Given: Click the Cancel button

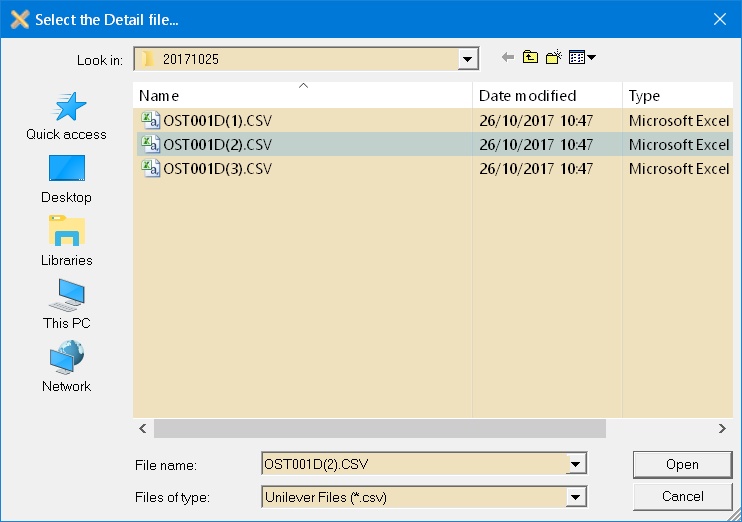Looking at the screenshot, I should [x=682, y=496].
